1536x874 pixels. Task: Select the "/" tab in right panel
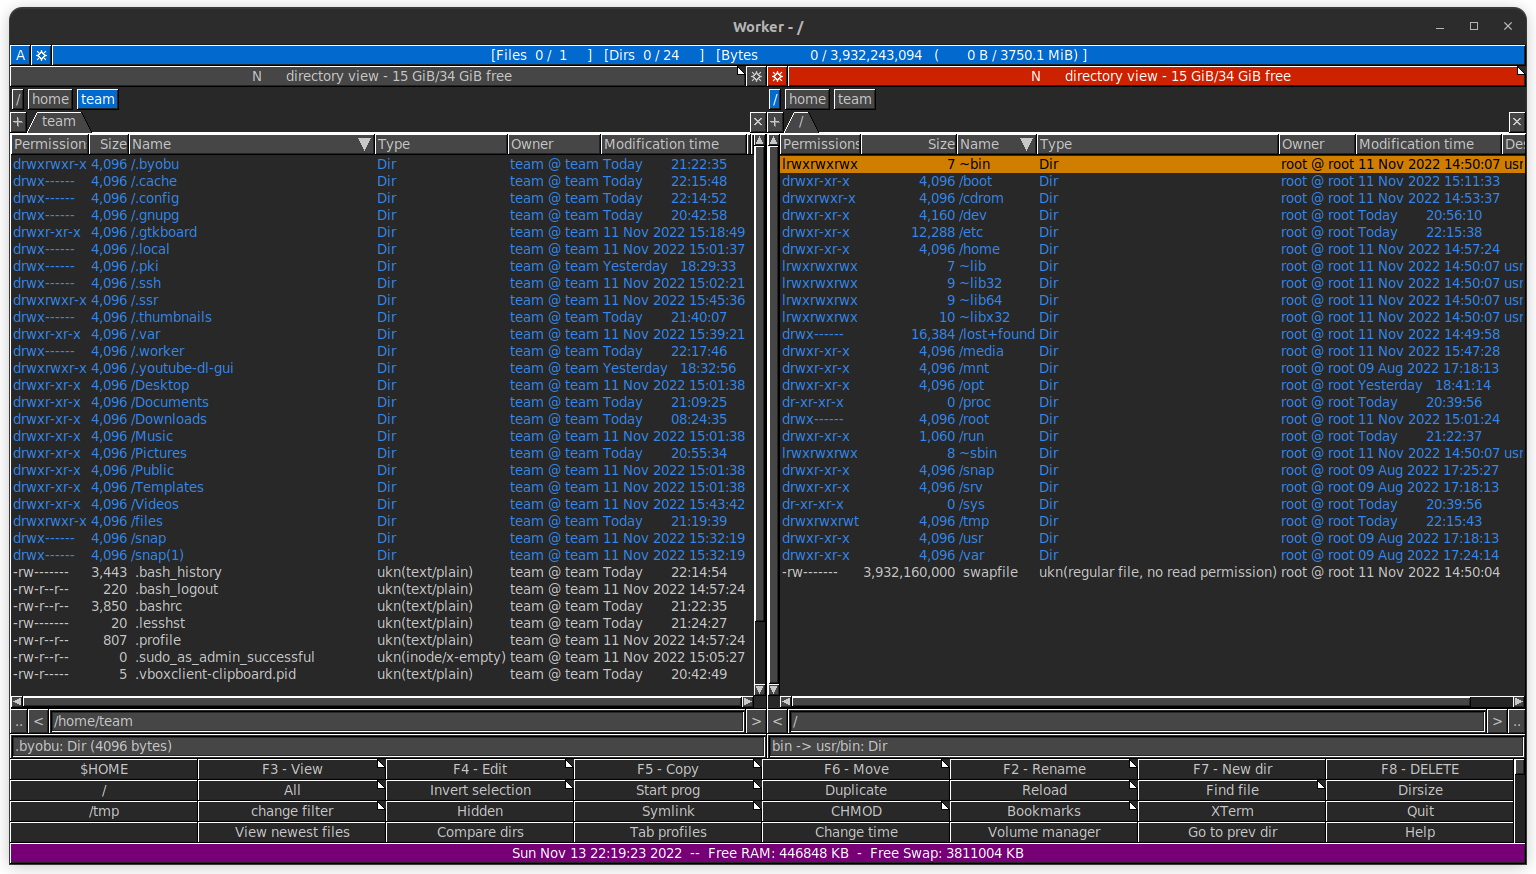coord(801,121)
